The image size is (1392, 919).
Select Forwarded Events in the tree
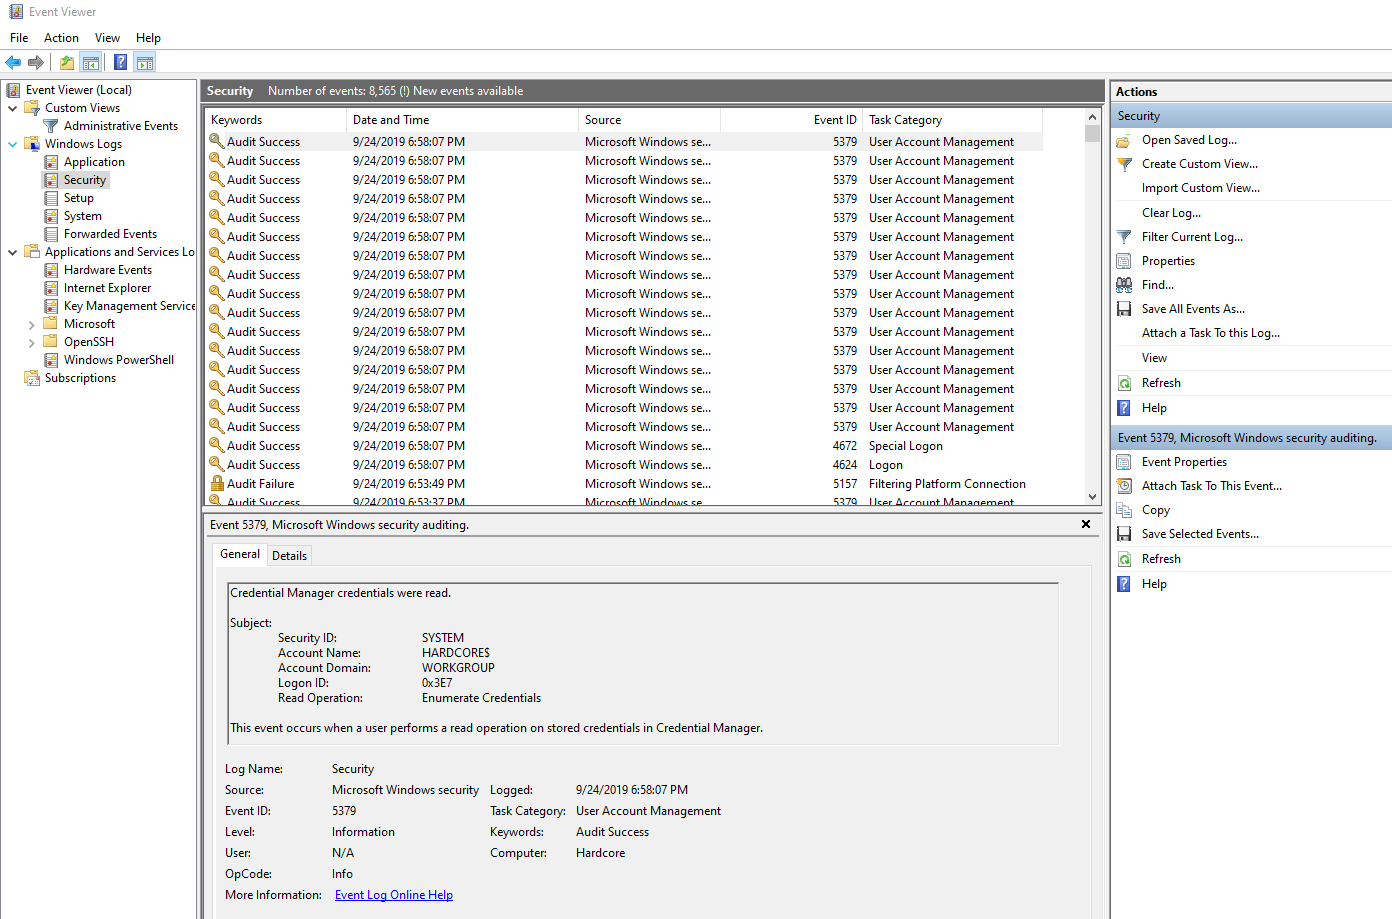tap(110, 234)
